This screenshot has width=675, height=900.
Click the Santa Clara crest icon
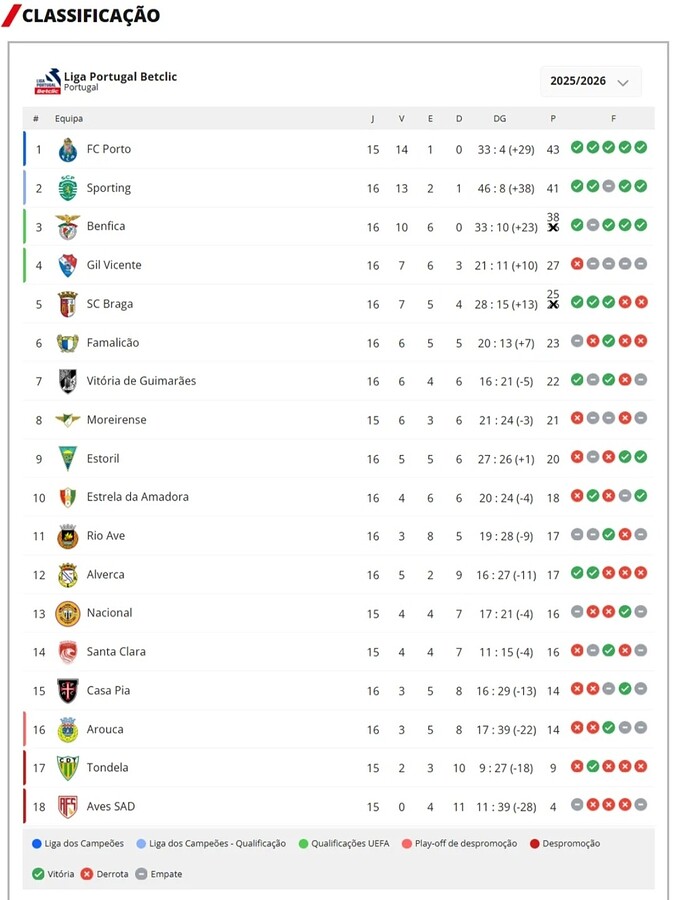coord(68,652)
